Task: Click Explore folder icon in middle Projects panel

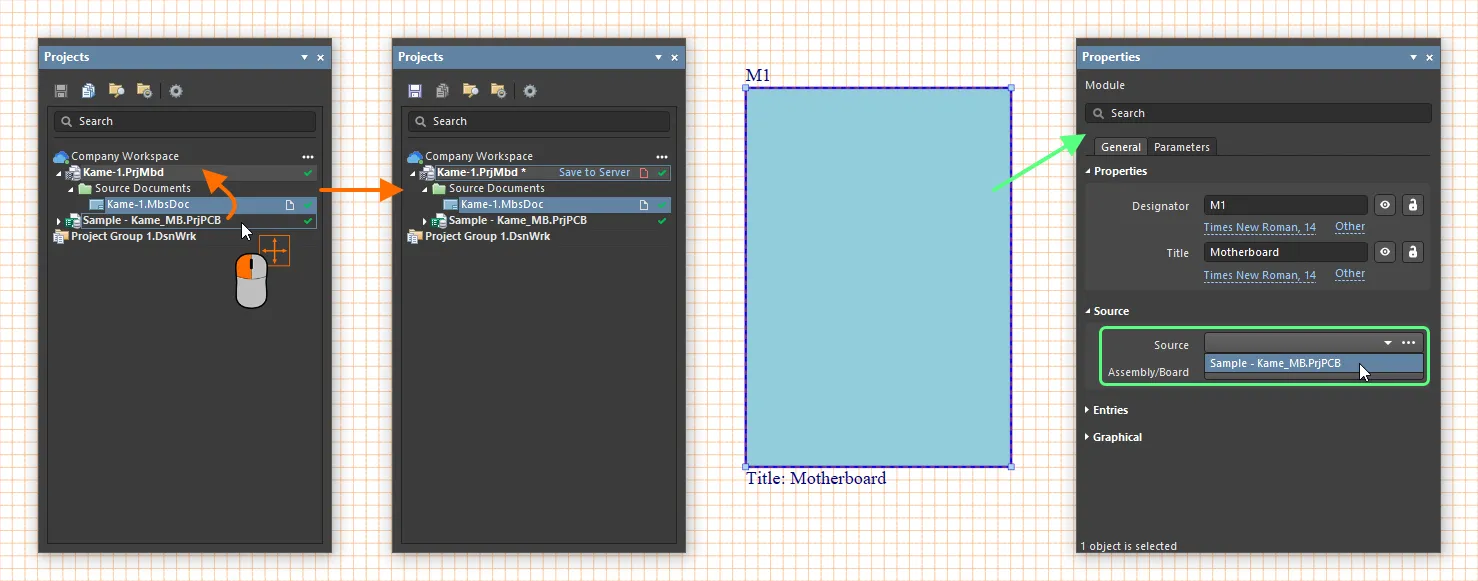Action: [498, 91]
